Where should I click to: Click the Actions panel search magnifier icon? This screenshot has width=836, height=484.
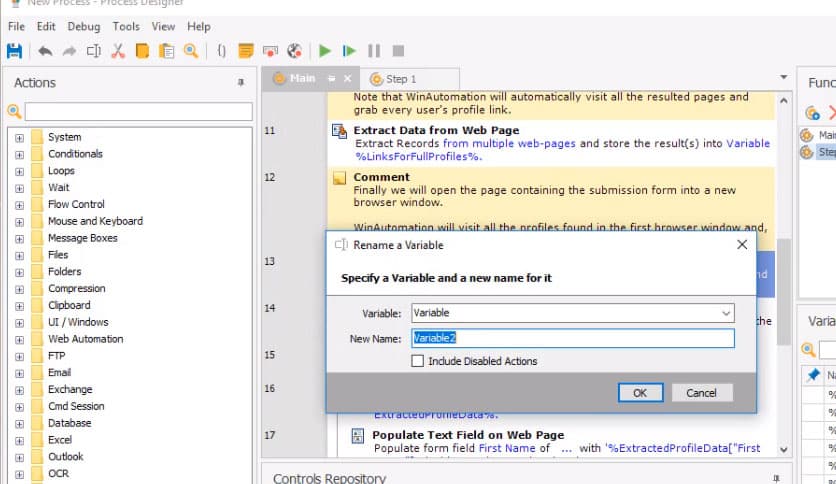pos(14,111)
